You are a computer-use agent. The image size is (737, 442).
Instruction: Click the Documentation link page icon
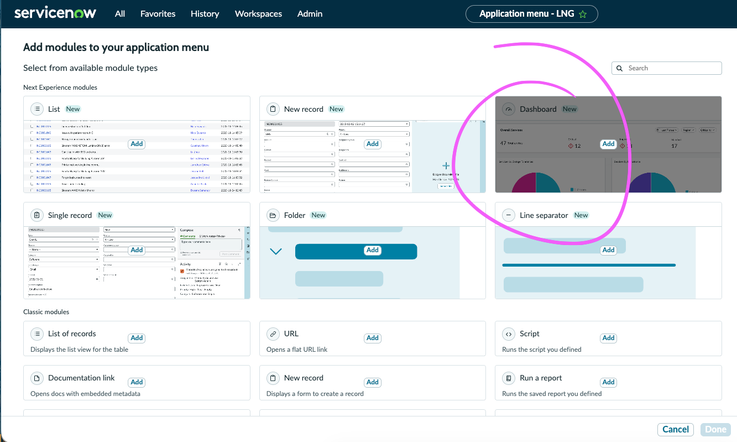tap(37, 378)
